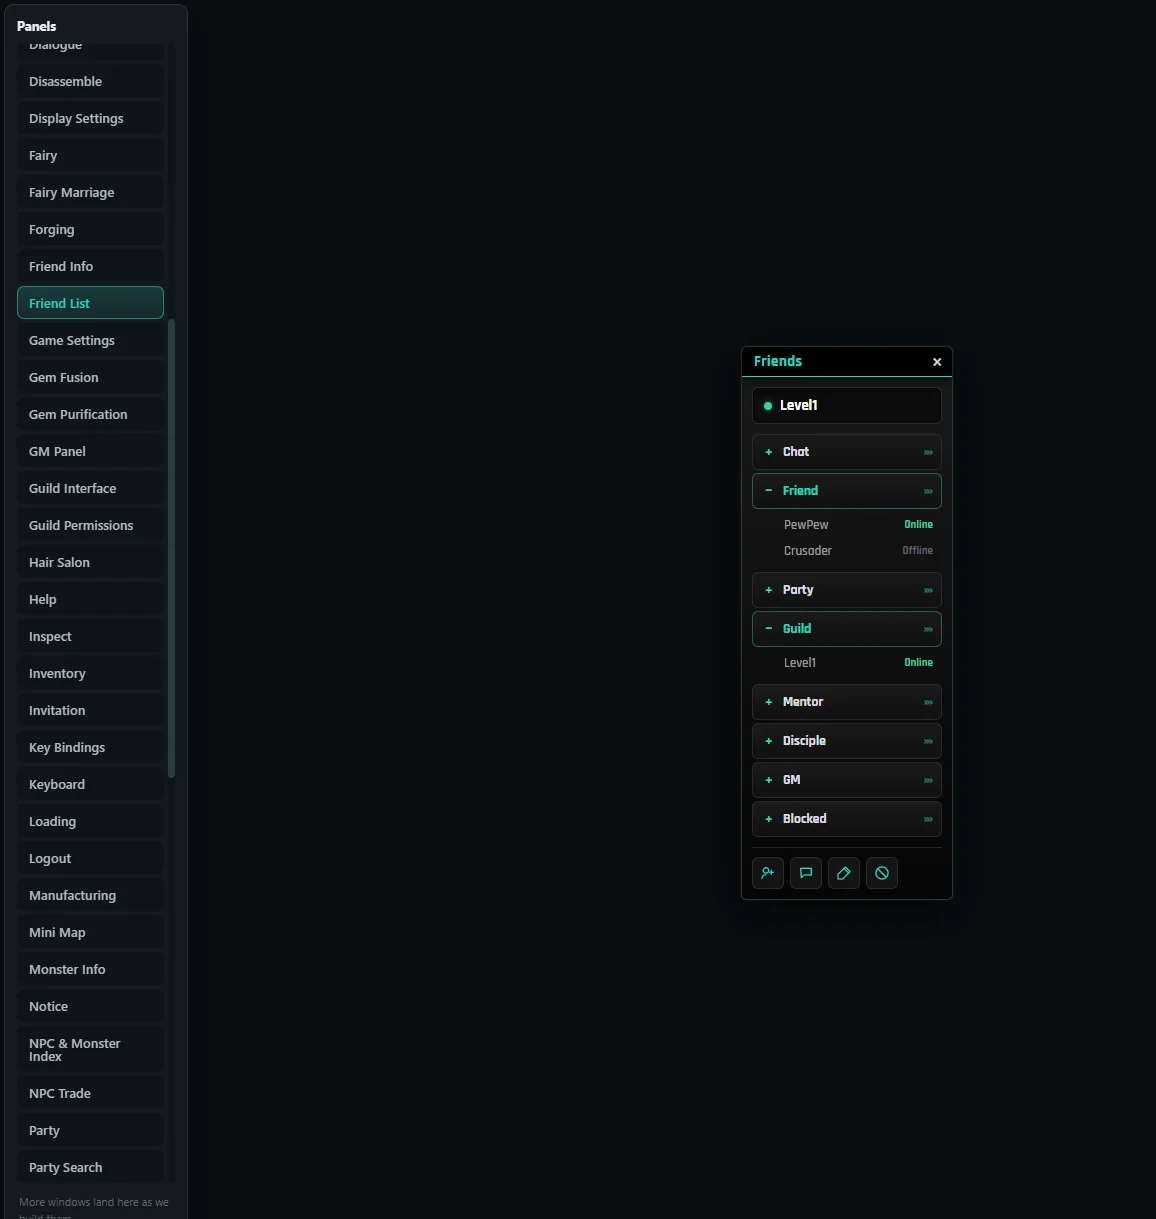Select offline friend Crusader
1156x1219 pixels.
(x=847, y=551)
